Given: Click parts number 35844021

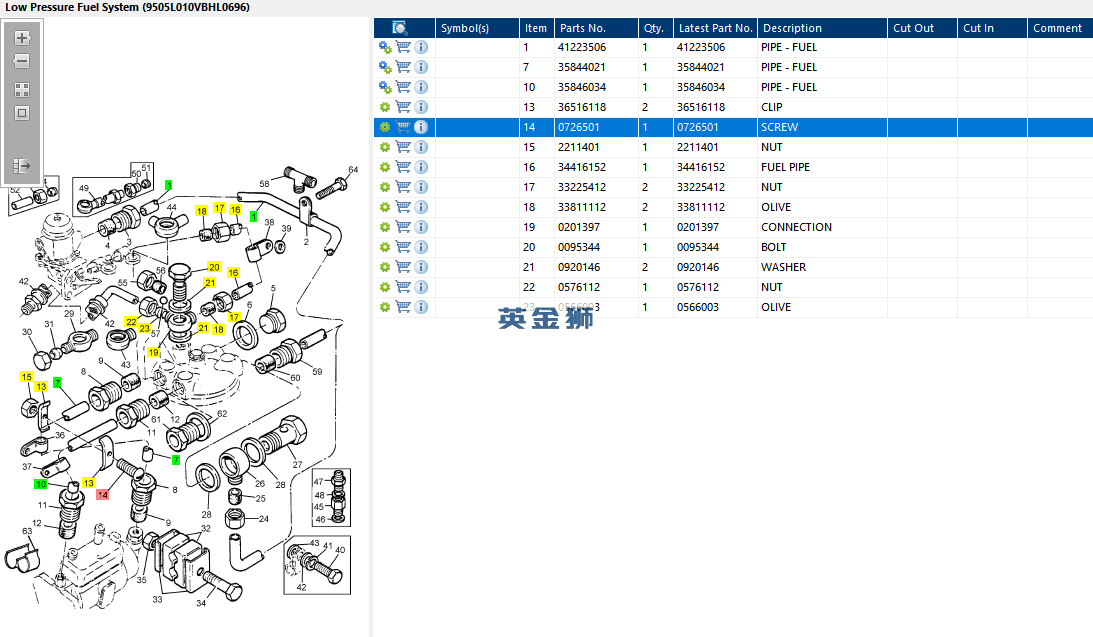Looking at the screenshot, I should (581, 67).
